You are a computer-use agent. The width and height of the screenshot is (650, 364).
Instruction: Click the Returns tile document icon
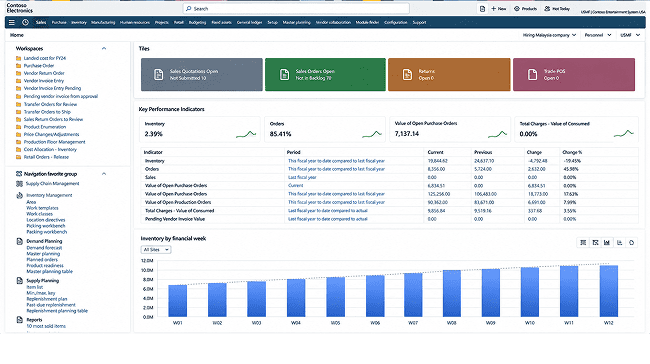point(407,75)
